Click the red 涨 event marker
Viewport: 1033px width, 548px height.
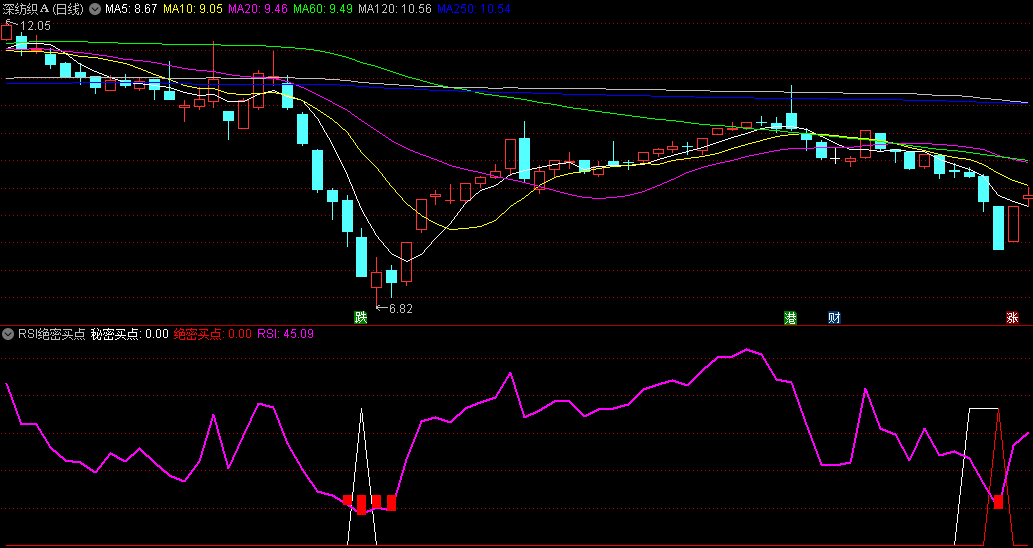1012,318
